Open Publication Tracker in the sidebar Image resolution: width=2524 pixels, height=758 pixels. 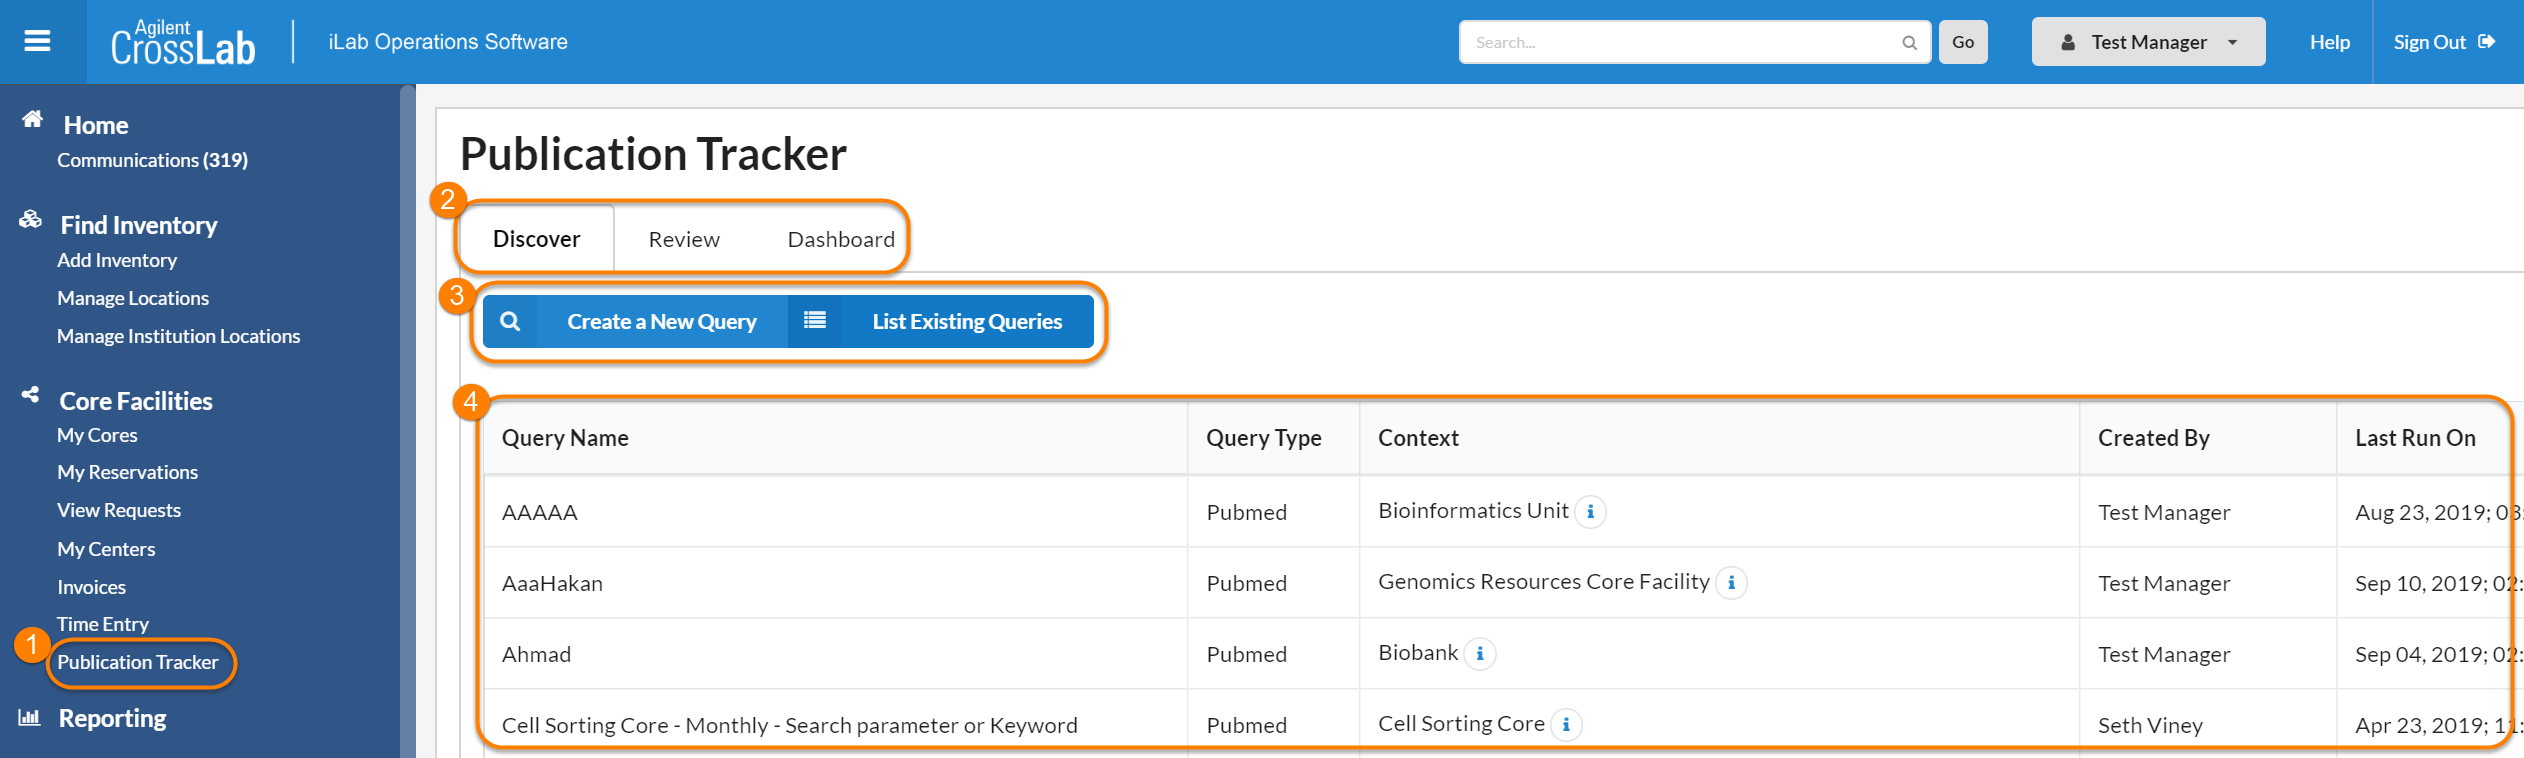[138, 662]
